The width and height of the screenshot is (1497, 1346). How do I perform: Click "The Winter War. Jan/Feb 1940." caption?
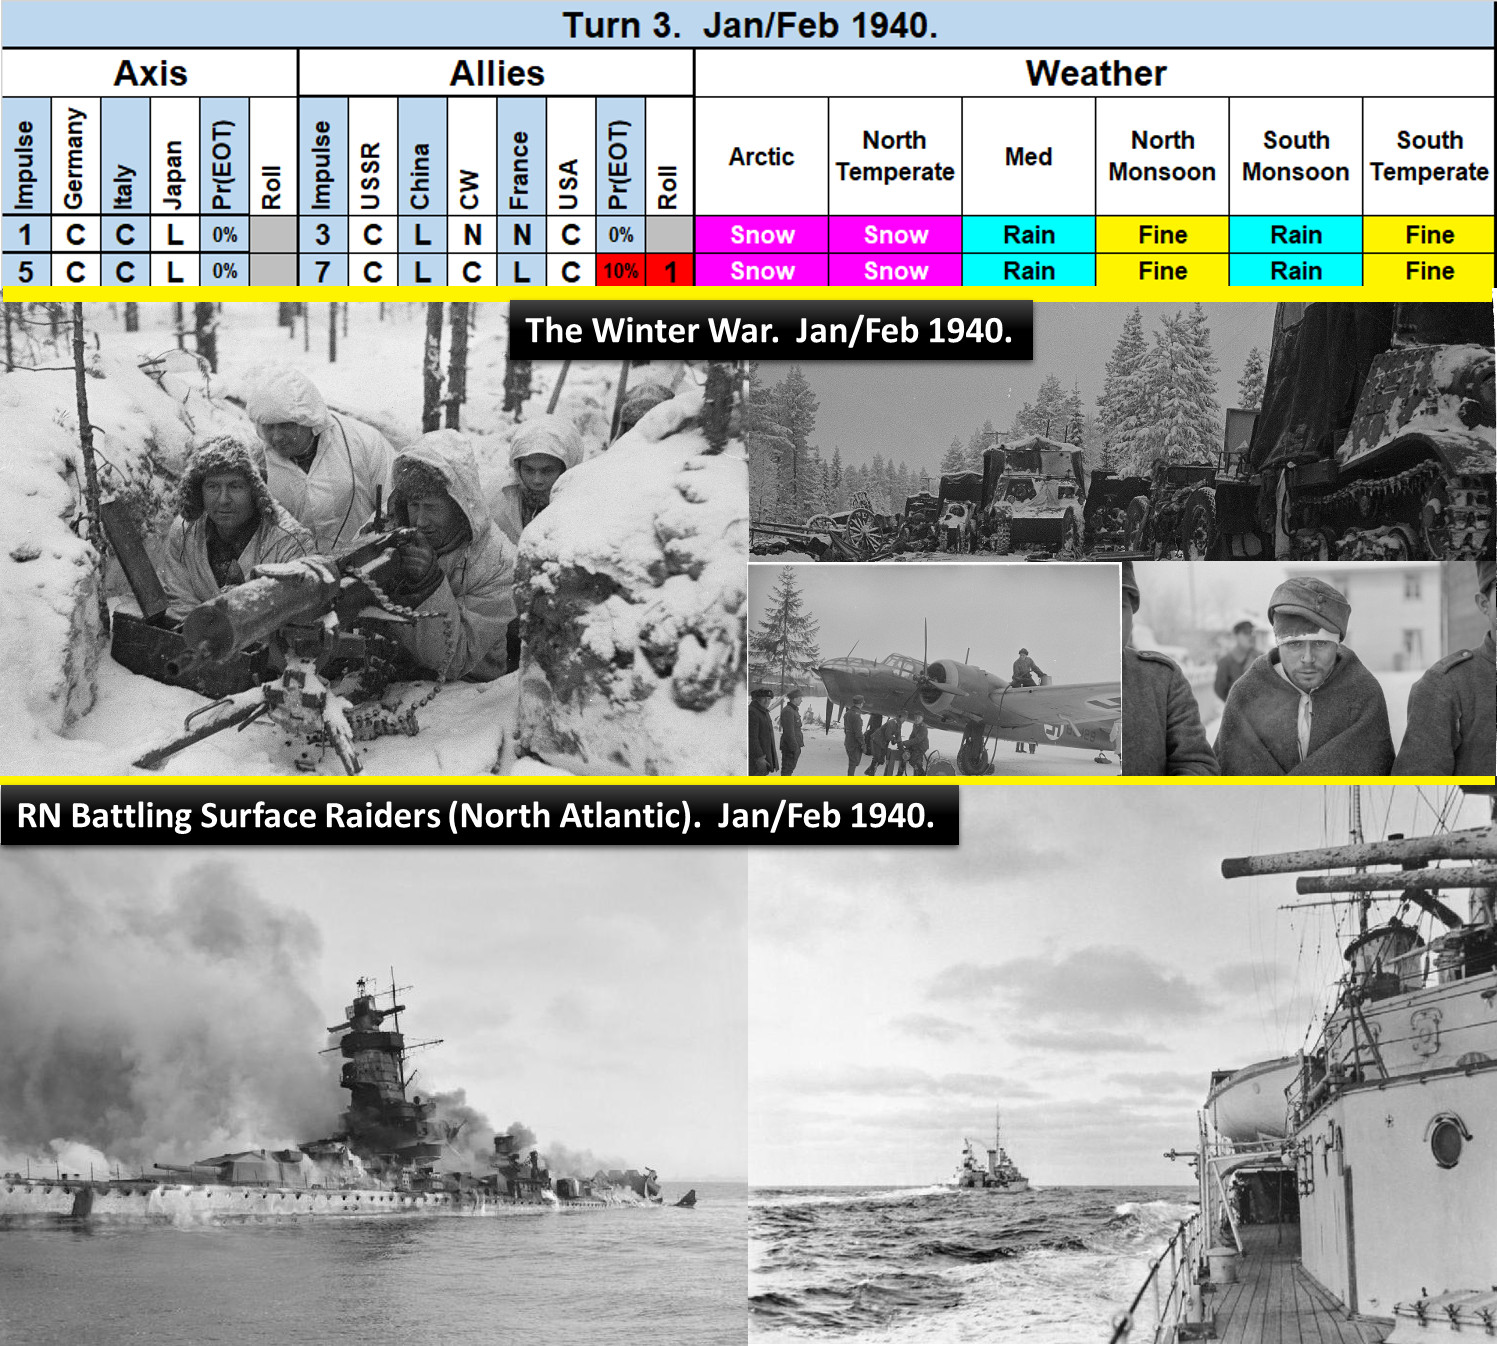(770, 330)
